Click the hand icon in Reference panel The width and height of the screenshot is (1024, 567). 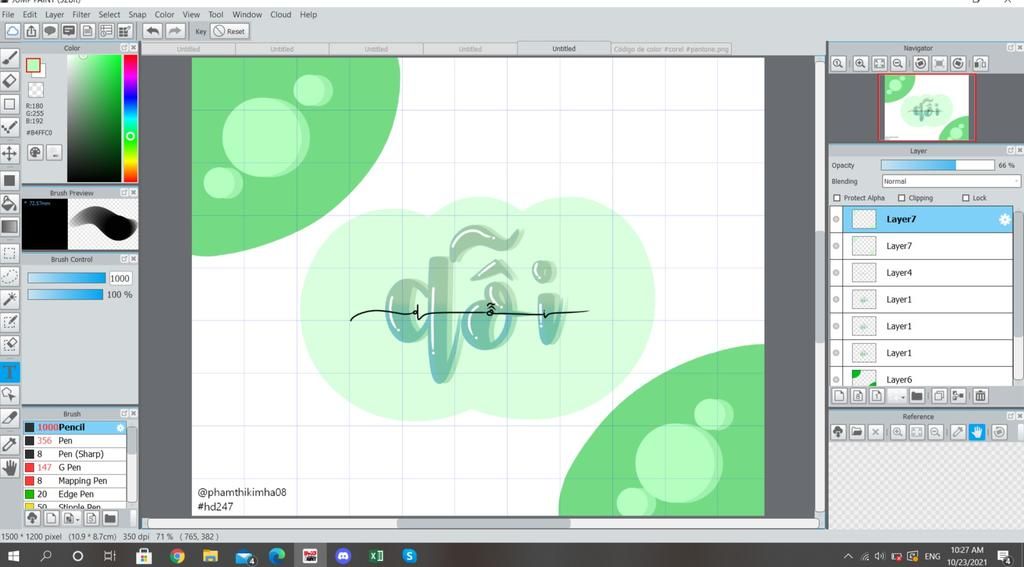click(x=977, y=432)
